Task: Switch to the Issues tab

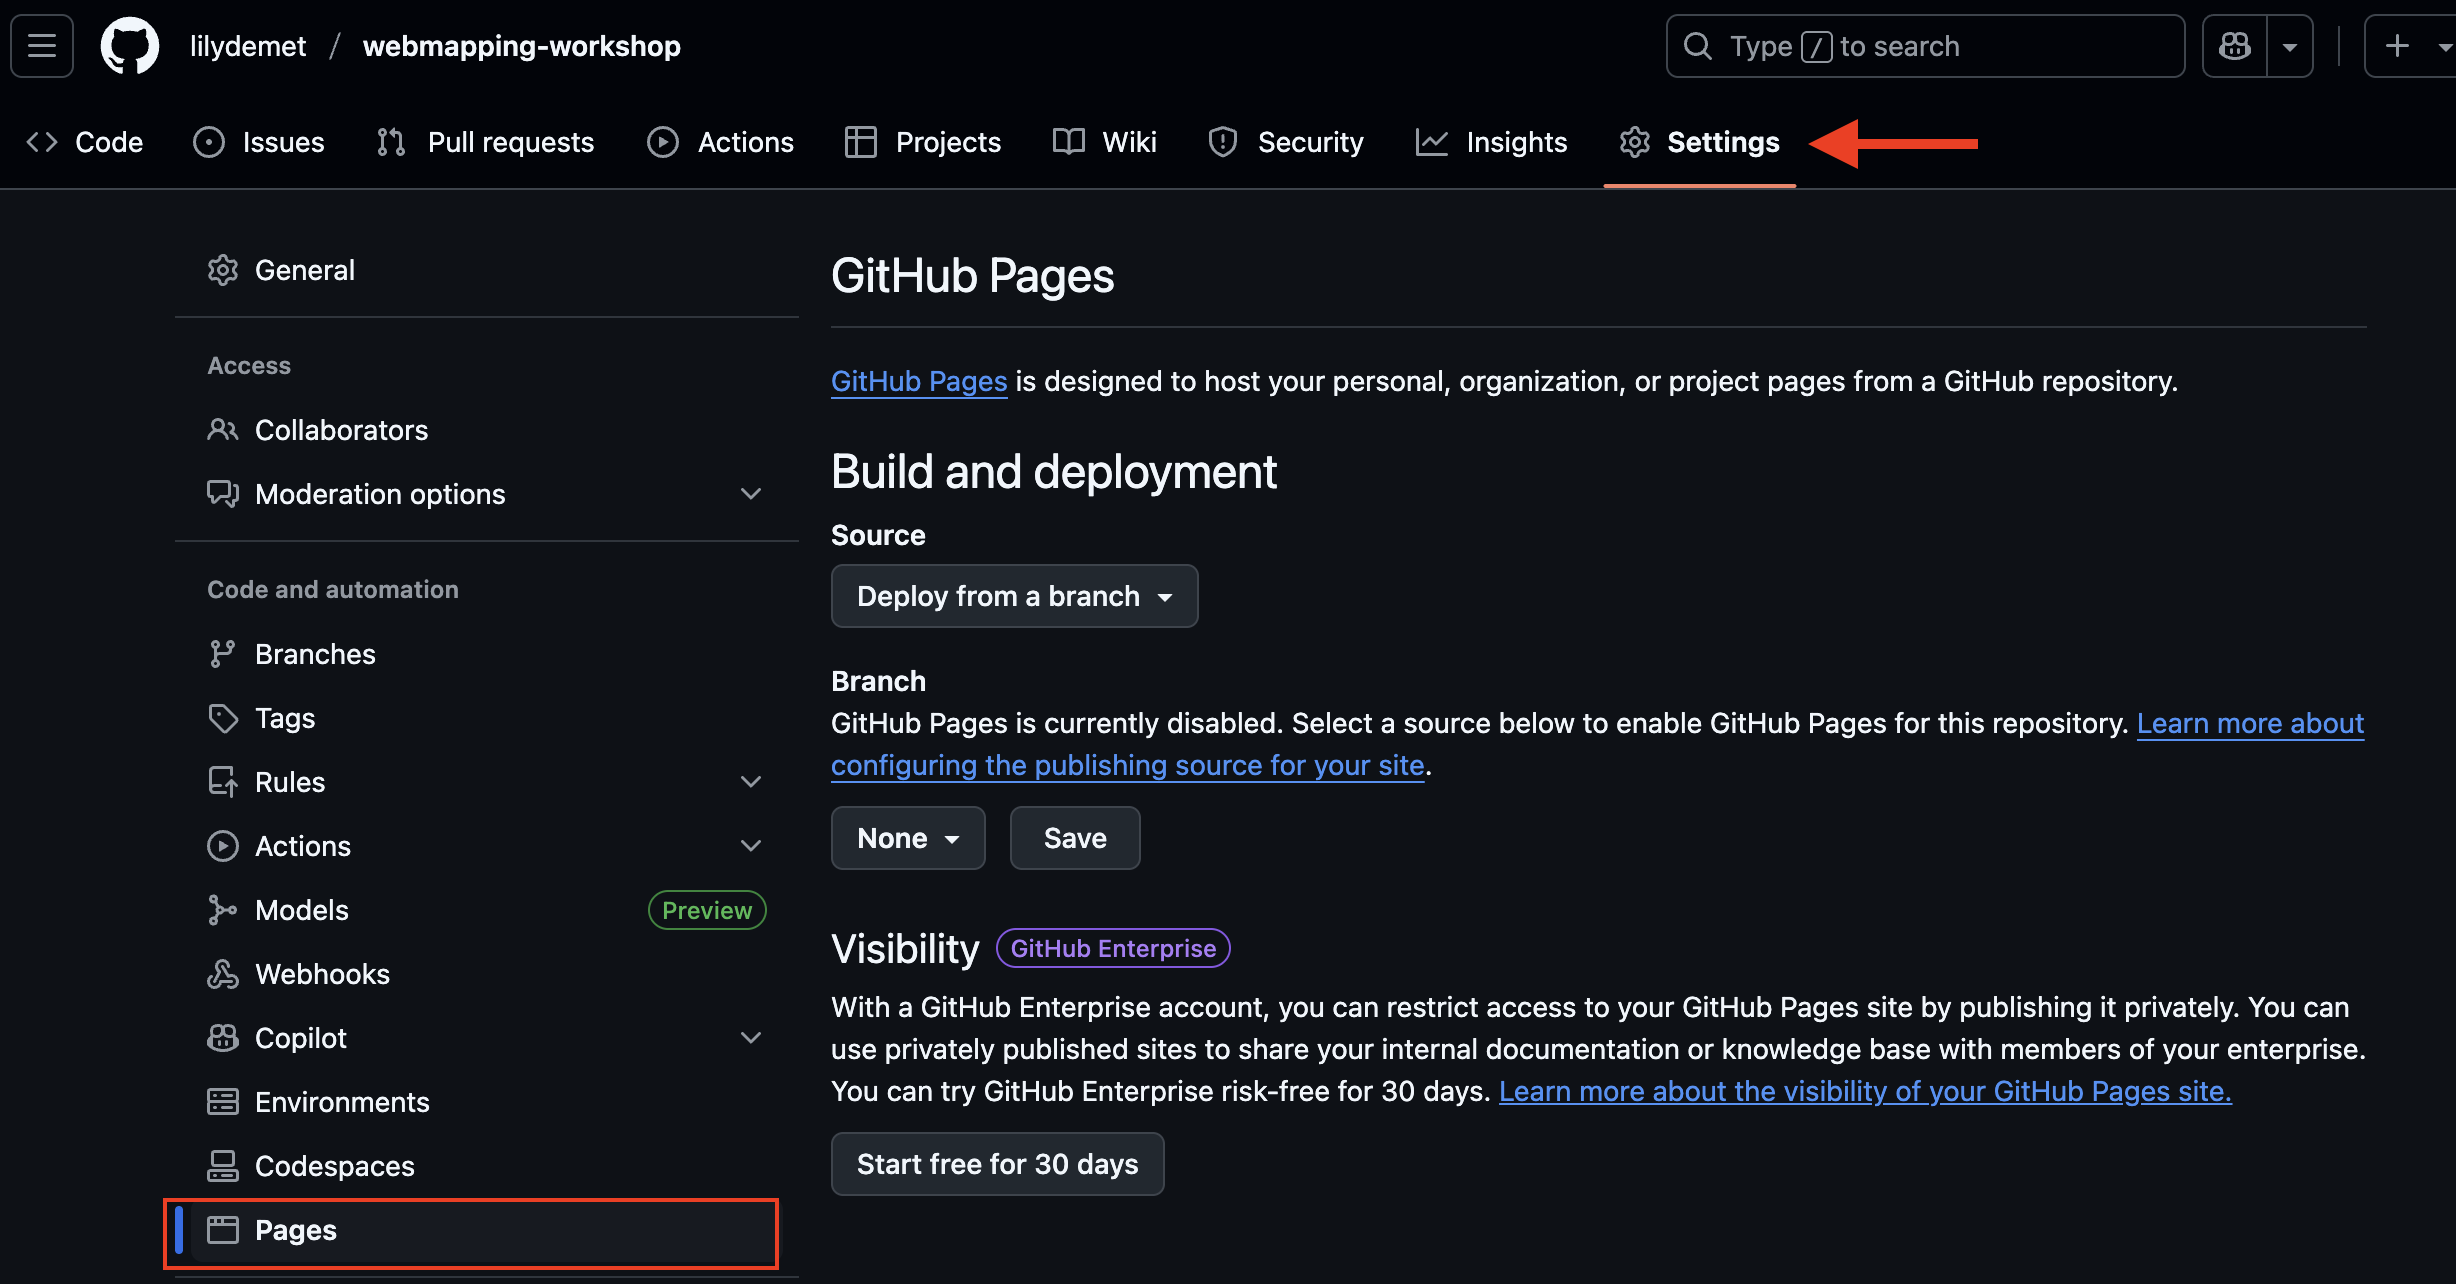Action: click(259, 142)
